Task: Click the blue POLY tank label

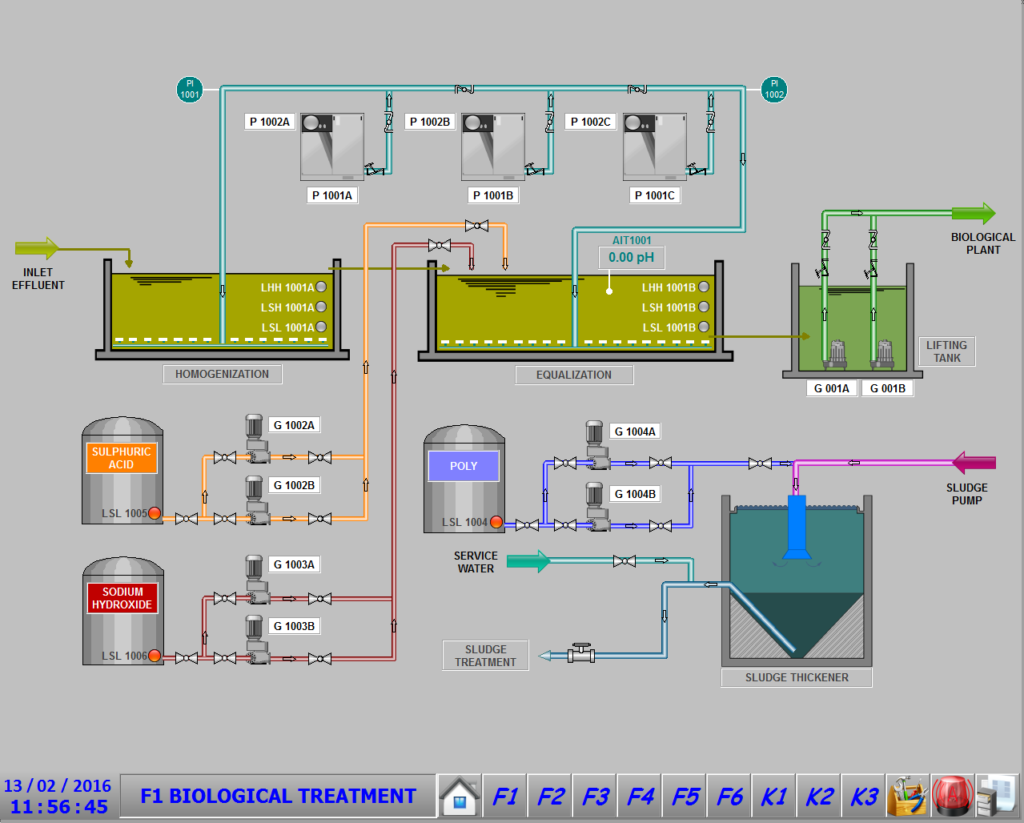Action: coord(464,466)
